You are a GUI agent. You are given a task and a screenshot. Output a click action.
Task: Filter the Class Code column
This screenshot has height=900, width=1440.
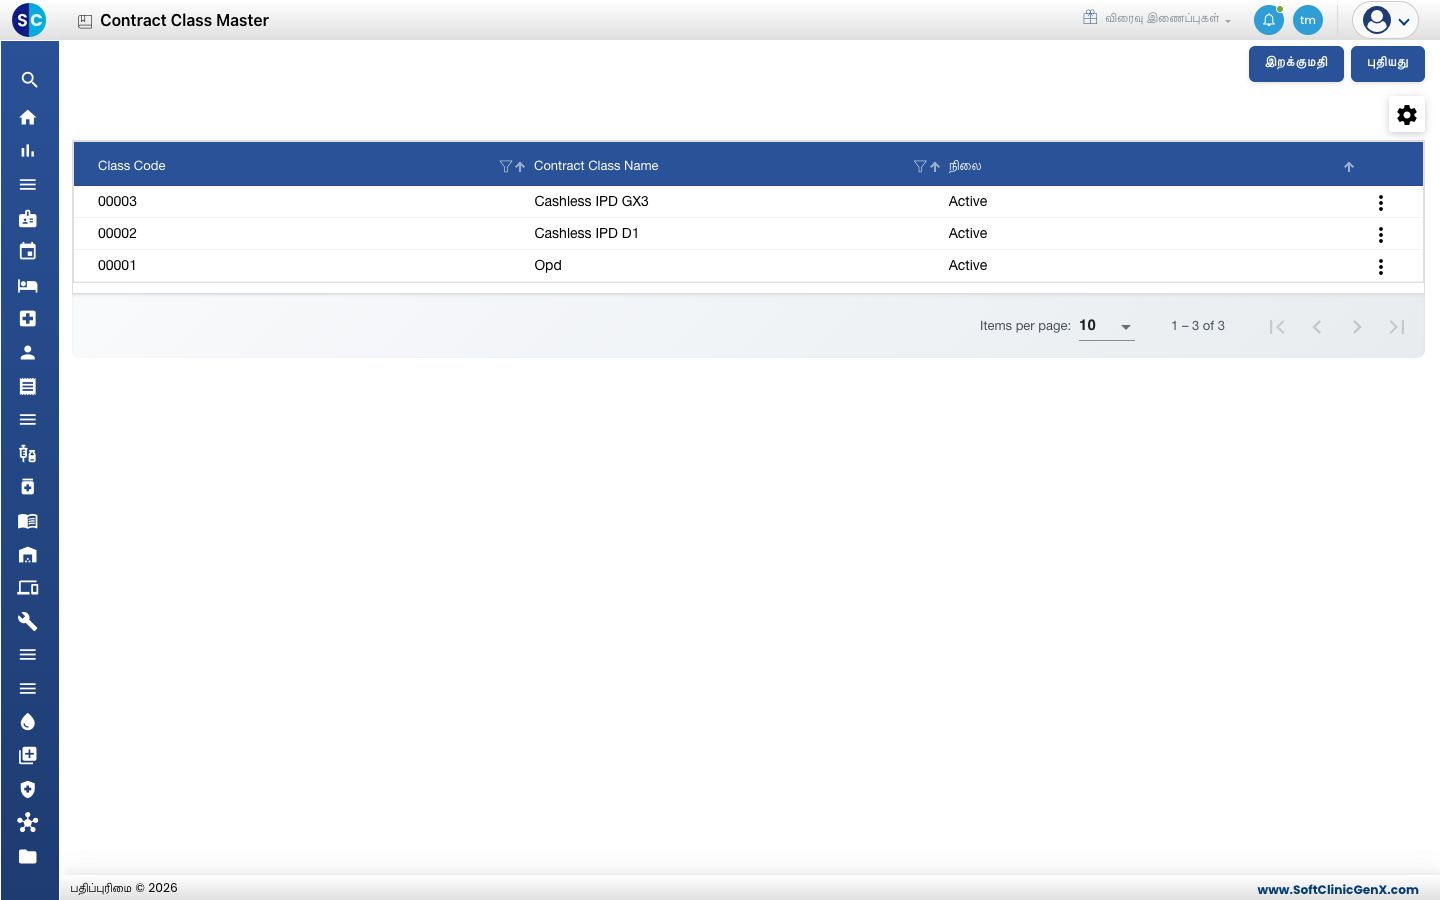[505, 166]
